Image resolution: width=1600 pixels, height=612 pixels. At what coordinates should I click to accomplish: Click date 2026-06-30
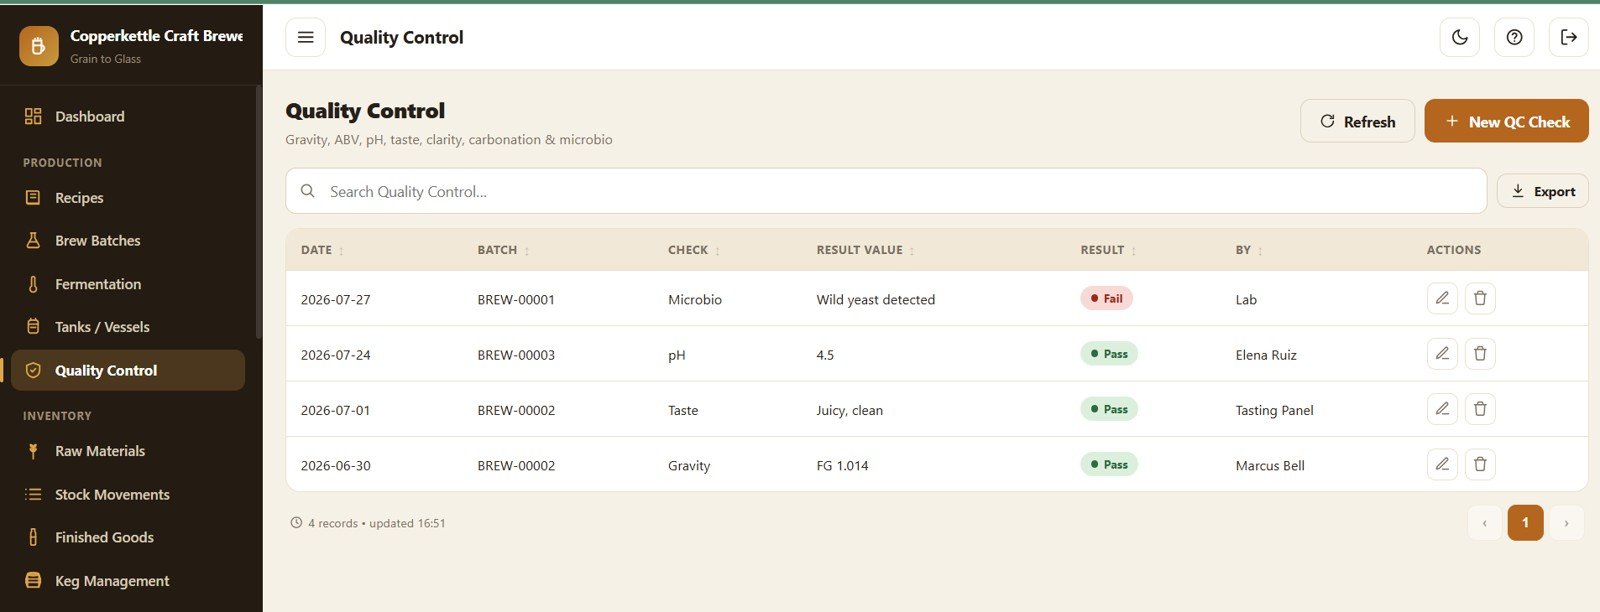point(336,465)
